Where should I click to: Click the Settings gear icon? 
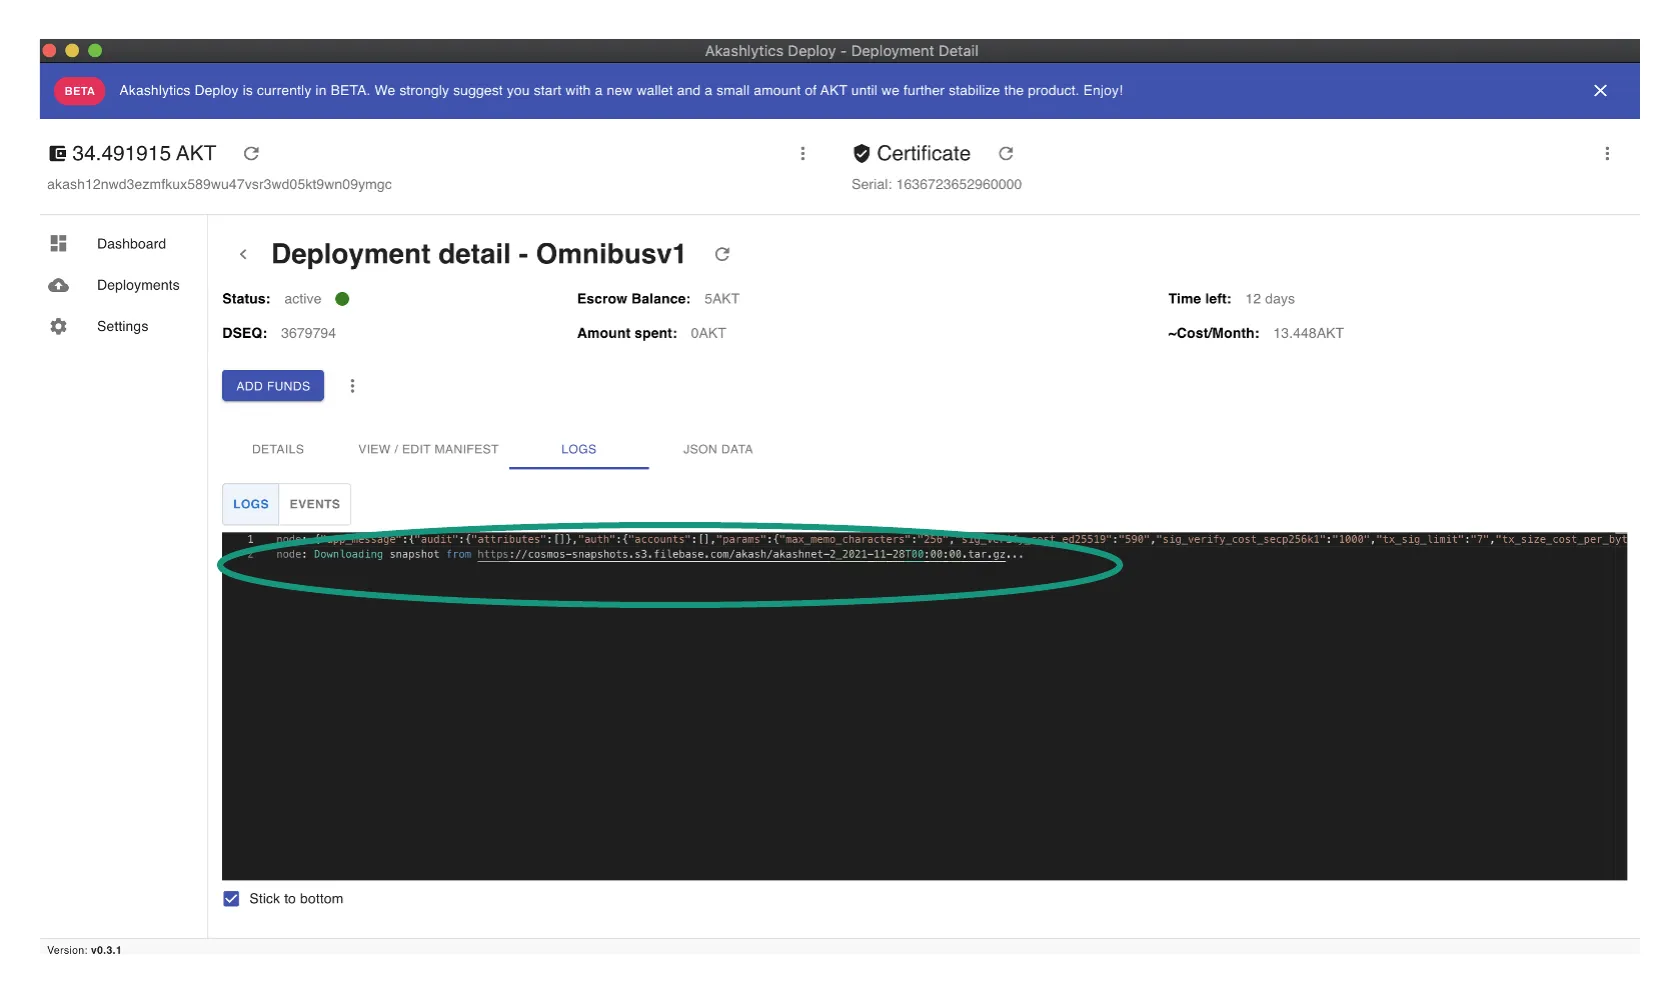pos(59,326)
